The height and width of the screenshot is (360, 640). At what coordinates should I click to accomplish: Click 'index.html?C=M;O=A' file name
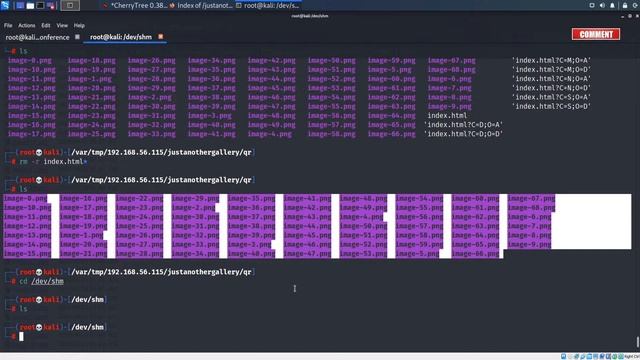click(551, 60)
